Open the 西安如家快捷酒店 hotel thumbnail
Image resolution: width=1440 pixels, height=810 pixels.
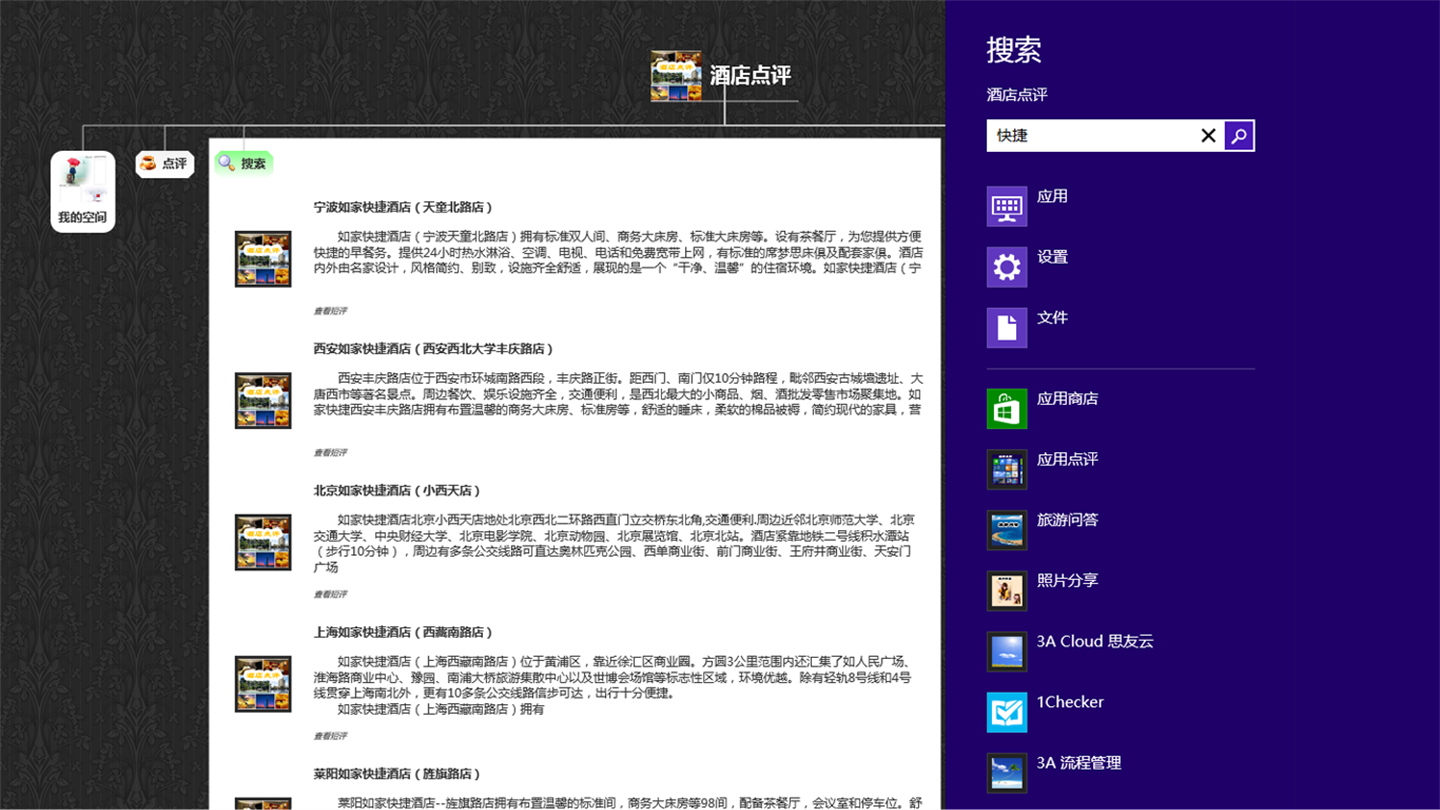263,401
